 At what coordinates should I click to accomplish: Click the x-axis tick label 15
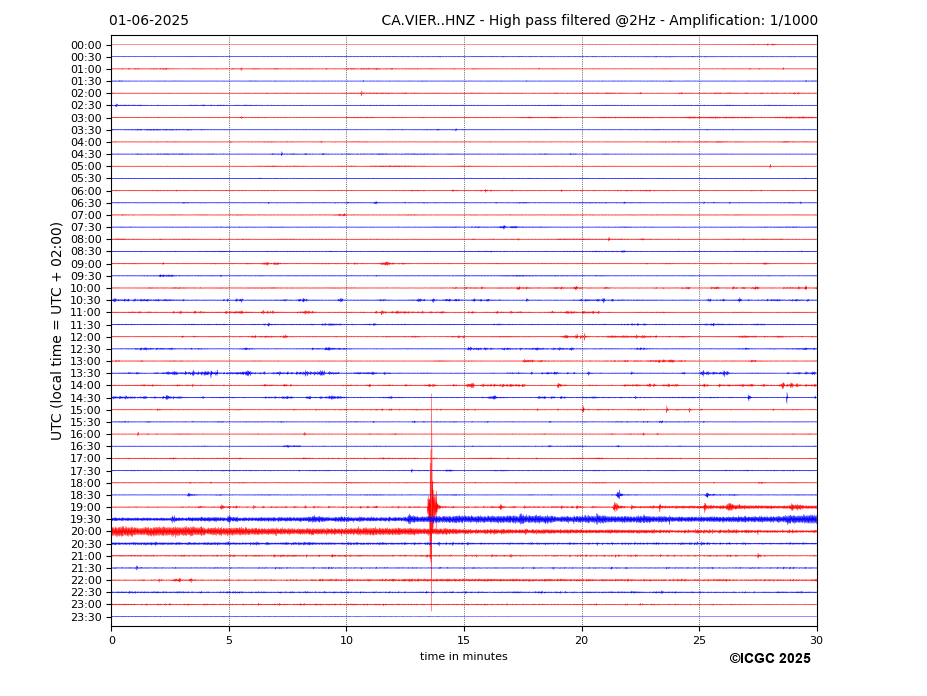point(464,640)
